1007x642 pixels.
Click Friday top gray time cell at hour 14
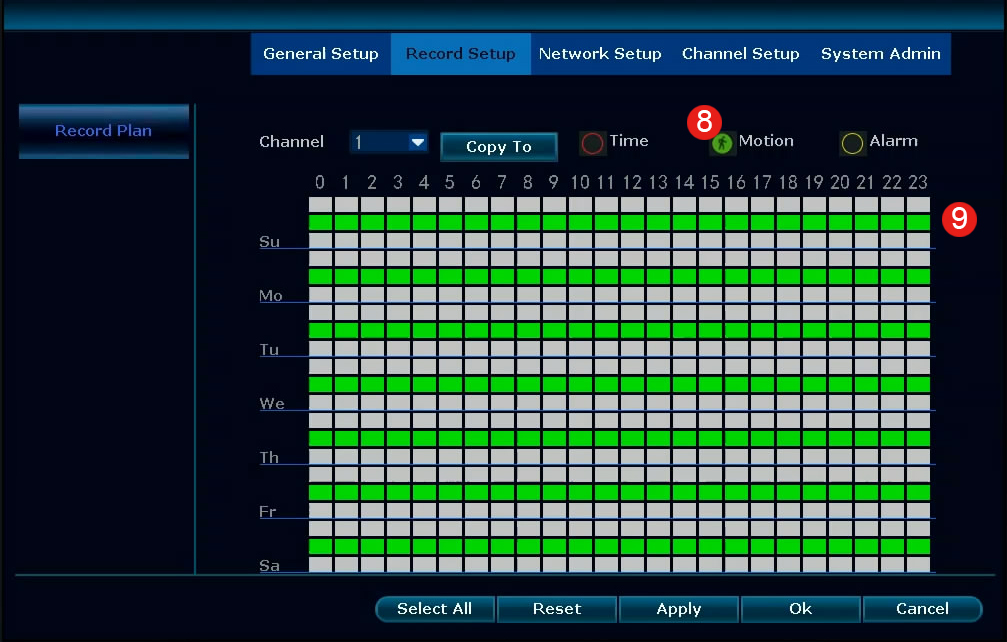click(x=685, y=474)
